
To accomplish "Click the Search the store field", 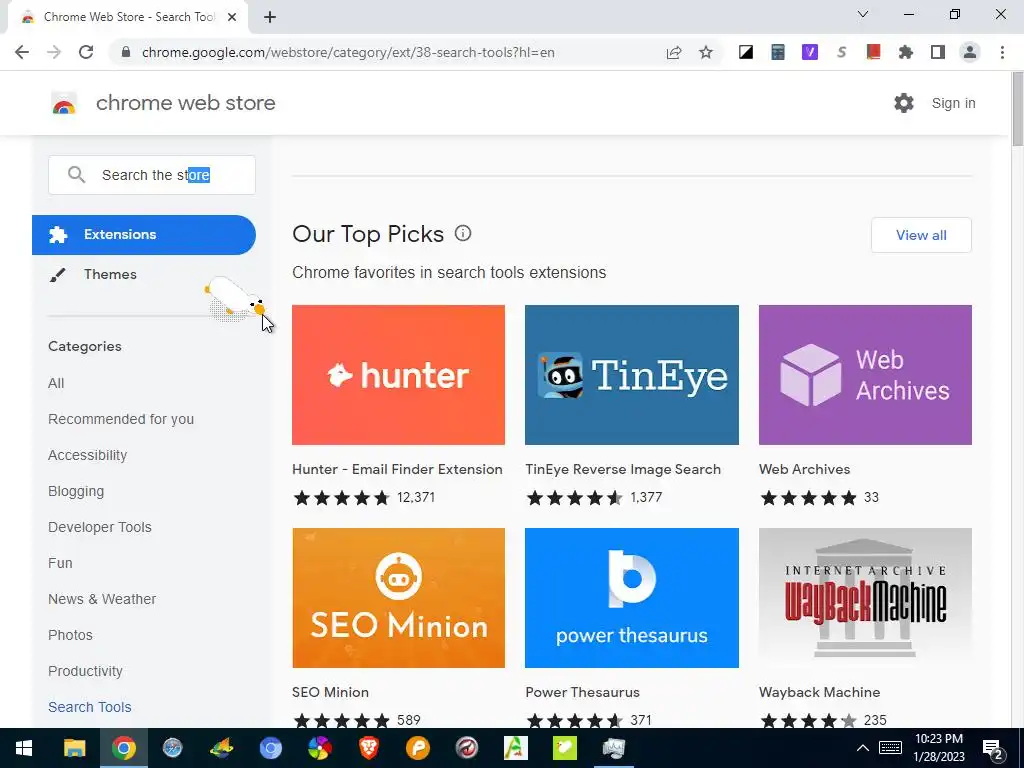I will click(152, 174).
